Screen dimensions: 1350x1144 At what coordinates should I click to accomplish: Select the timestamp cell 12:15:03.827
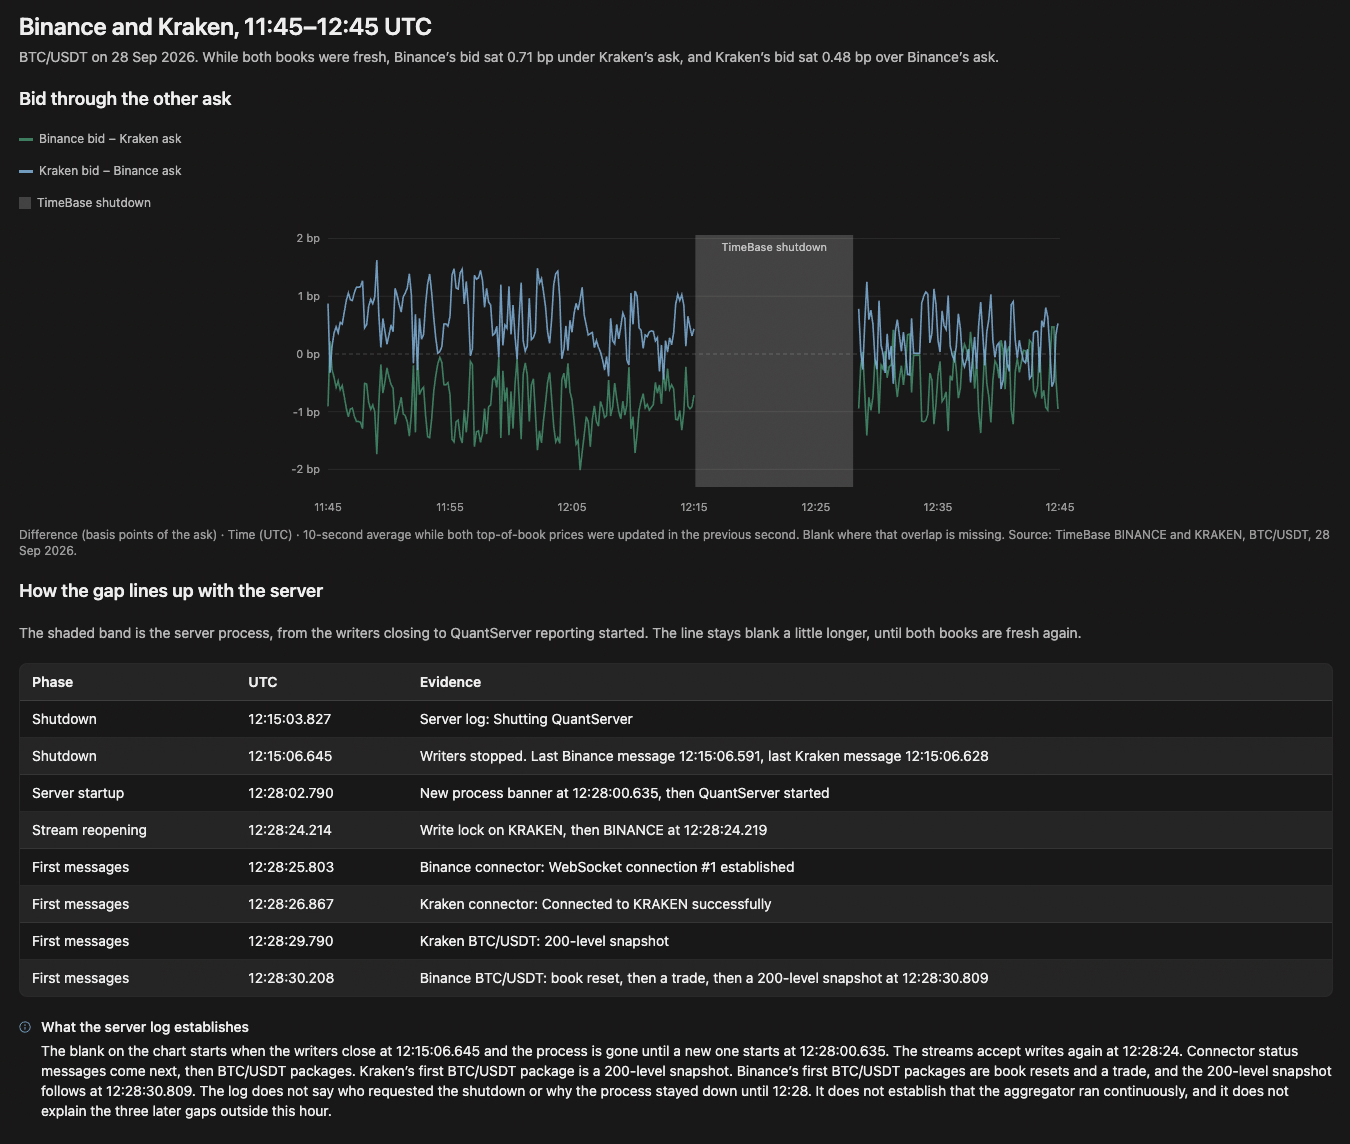click(x=290, y=719)
